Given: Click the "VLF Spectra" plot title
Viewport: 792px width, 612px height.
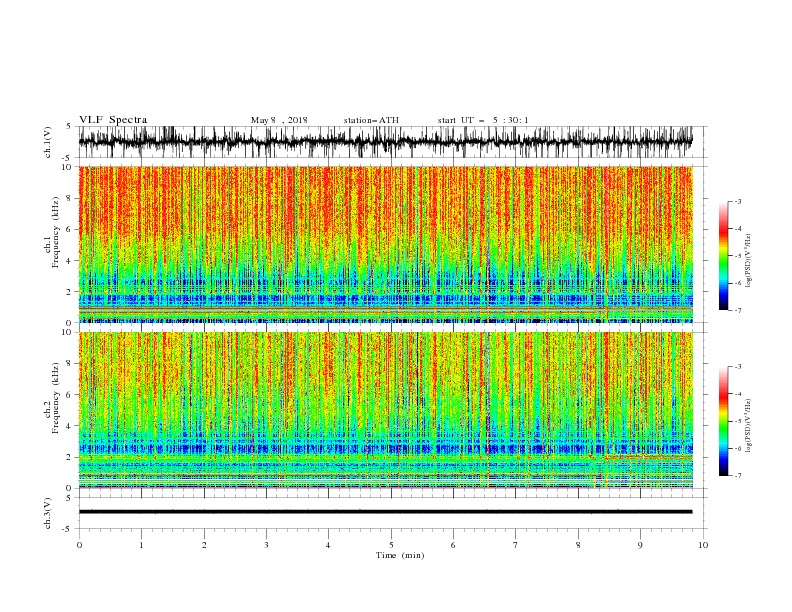Looking at the screenshot, I should click(x=113, y=120).
